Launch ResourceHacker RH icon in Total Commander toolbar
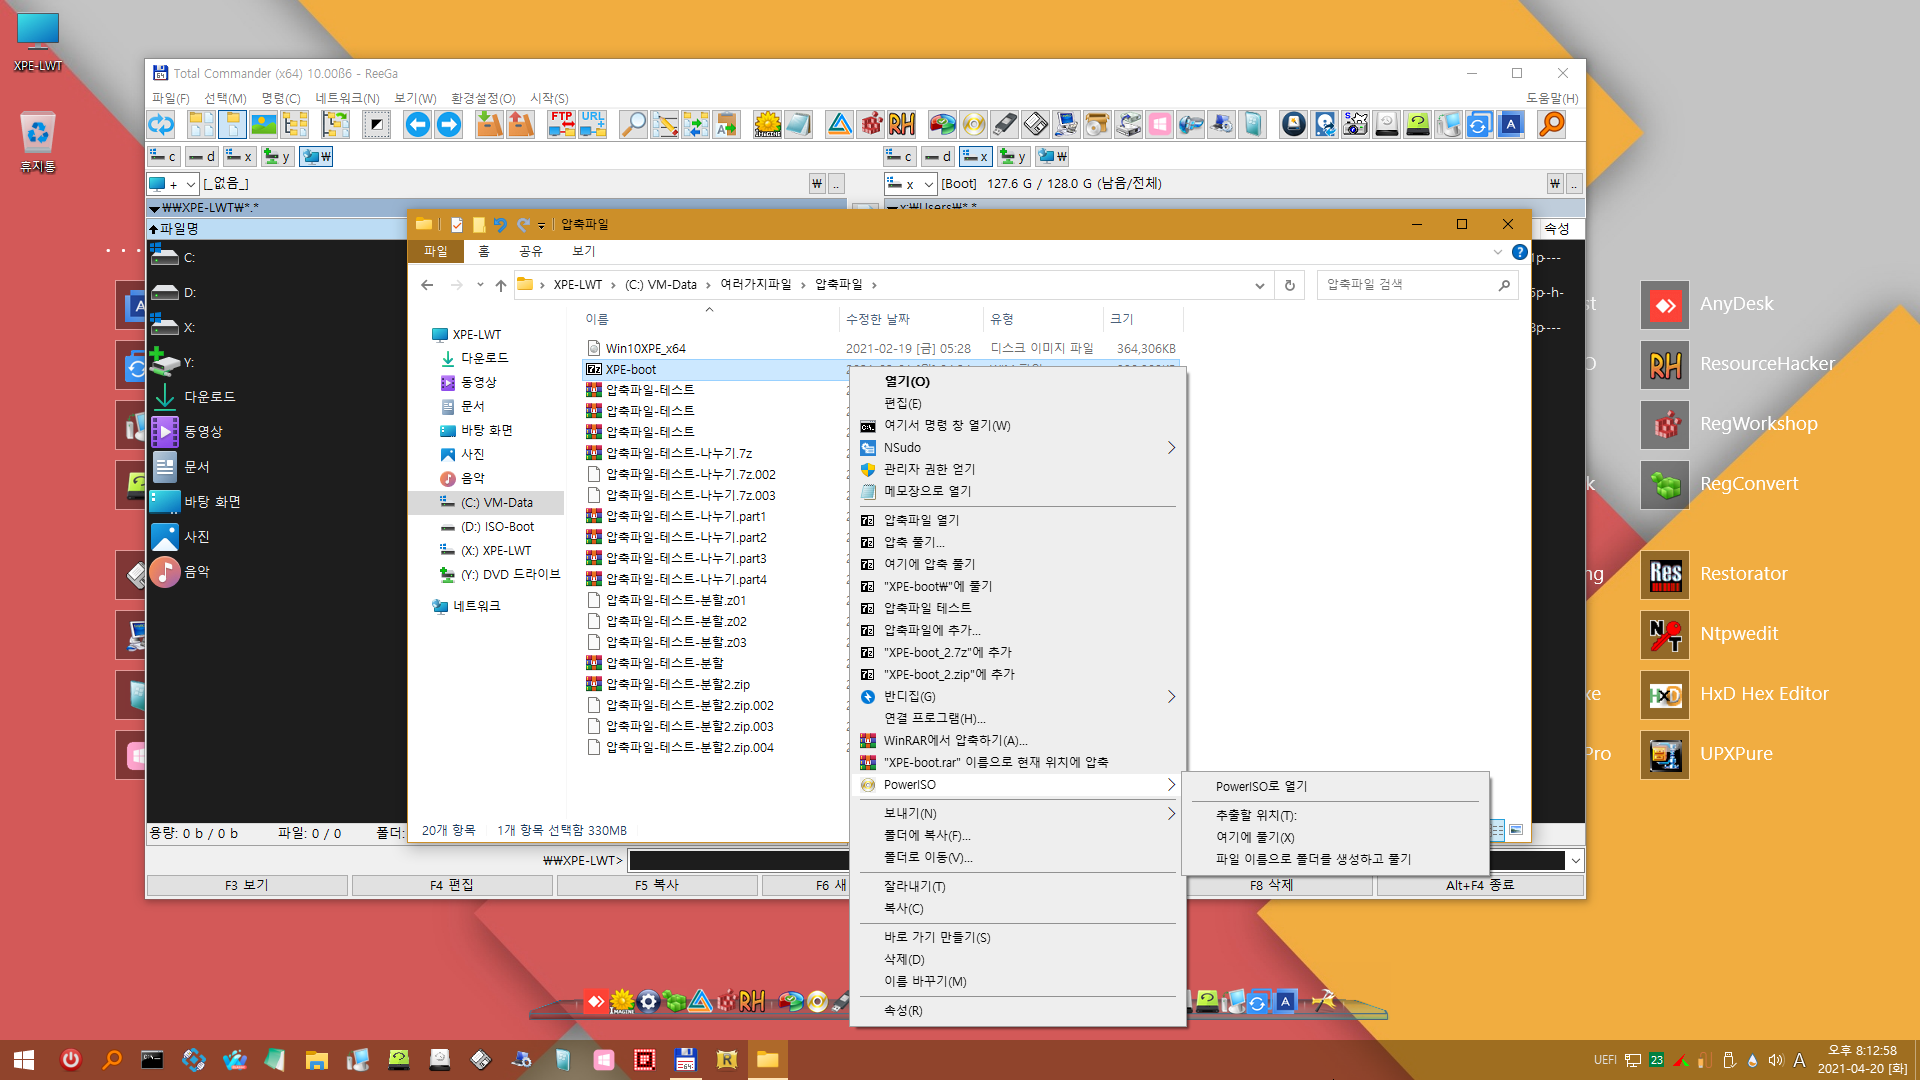Screen dimensions: 1920x1080 (x=902, y=124)
